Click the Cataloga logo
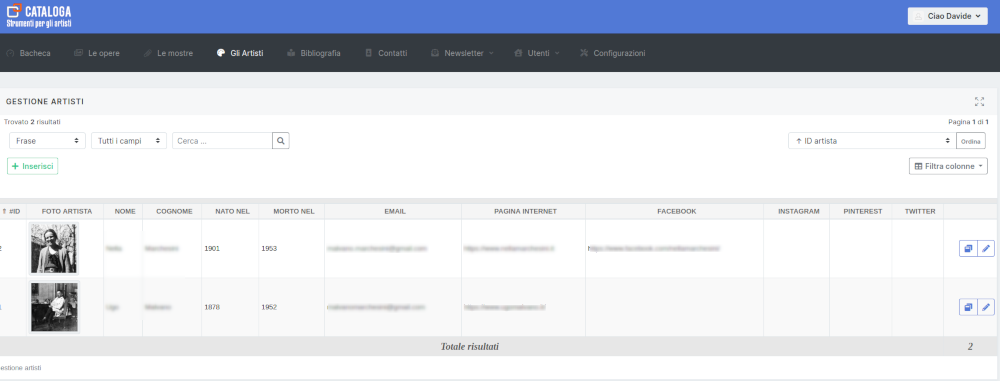This screenshot has height=381, width=1000. point(39,16)
